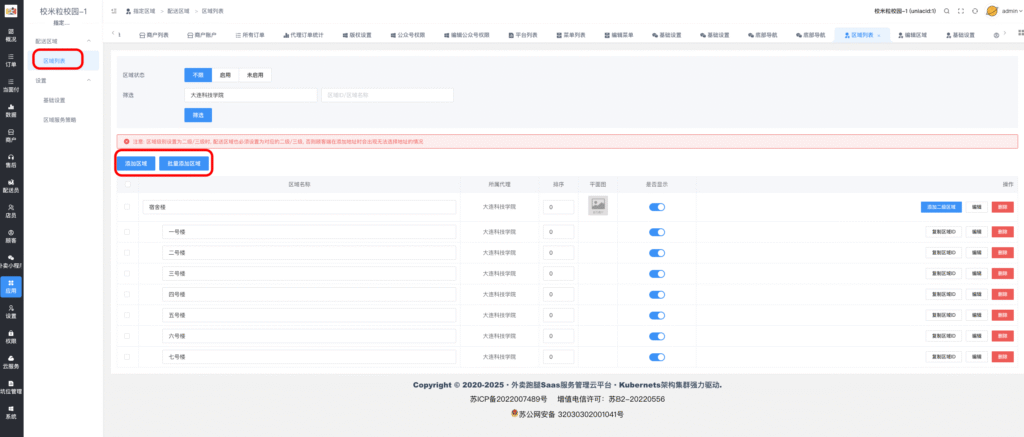Open the 店员 staff sidebar icon
This screenshot has width=1024, height=437.
11,210
